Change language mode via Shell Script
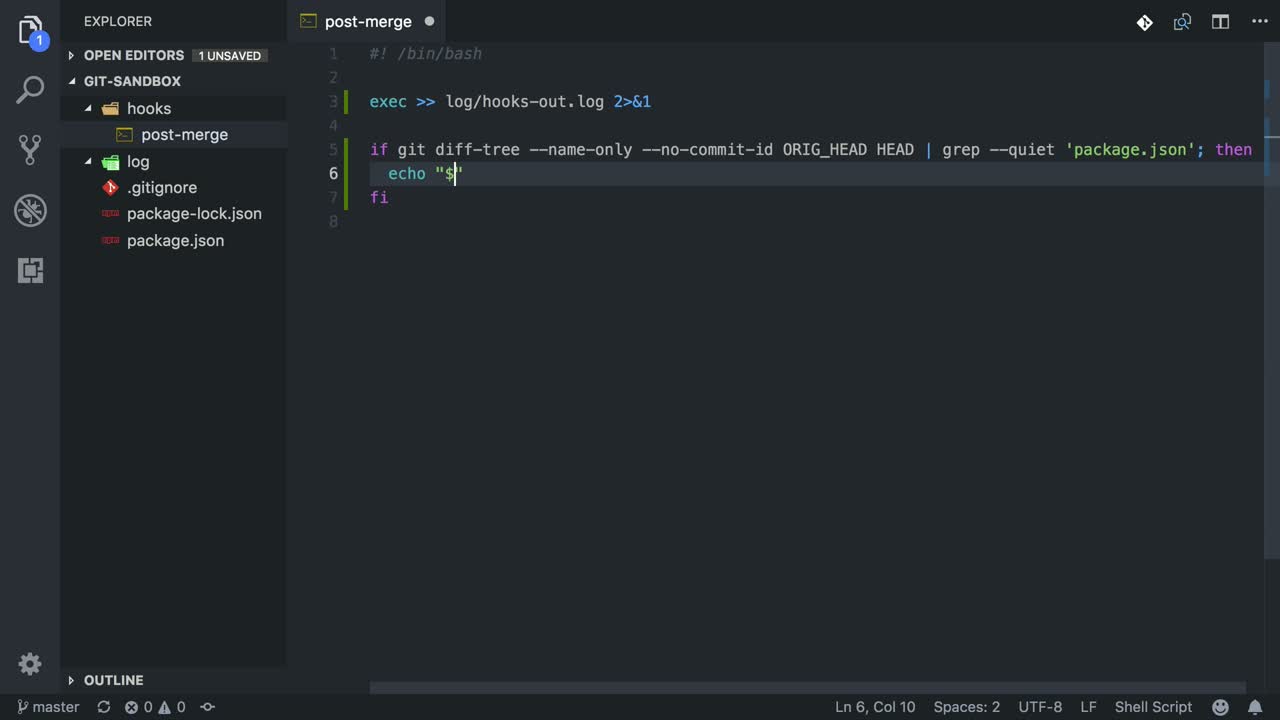 (x=1153, y=707)
